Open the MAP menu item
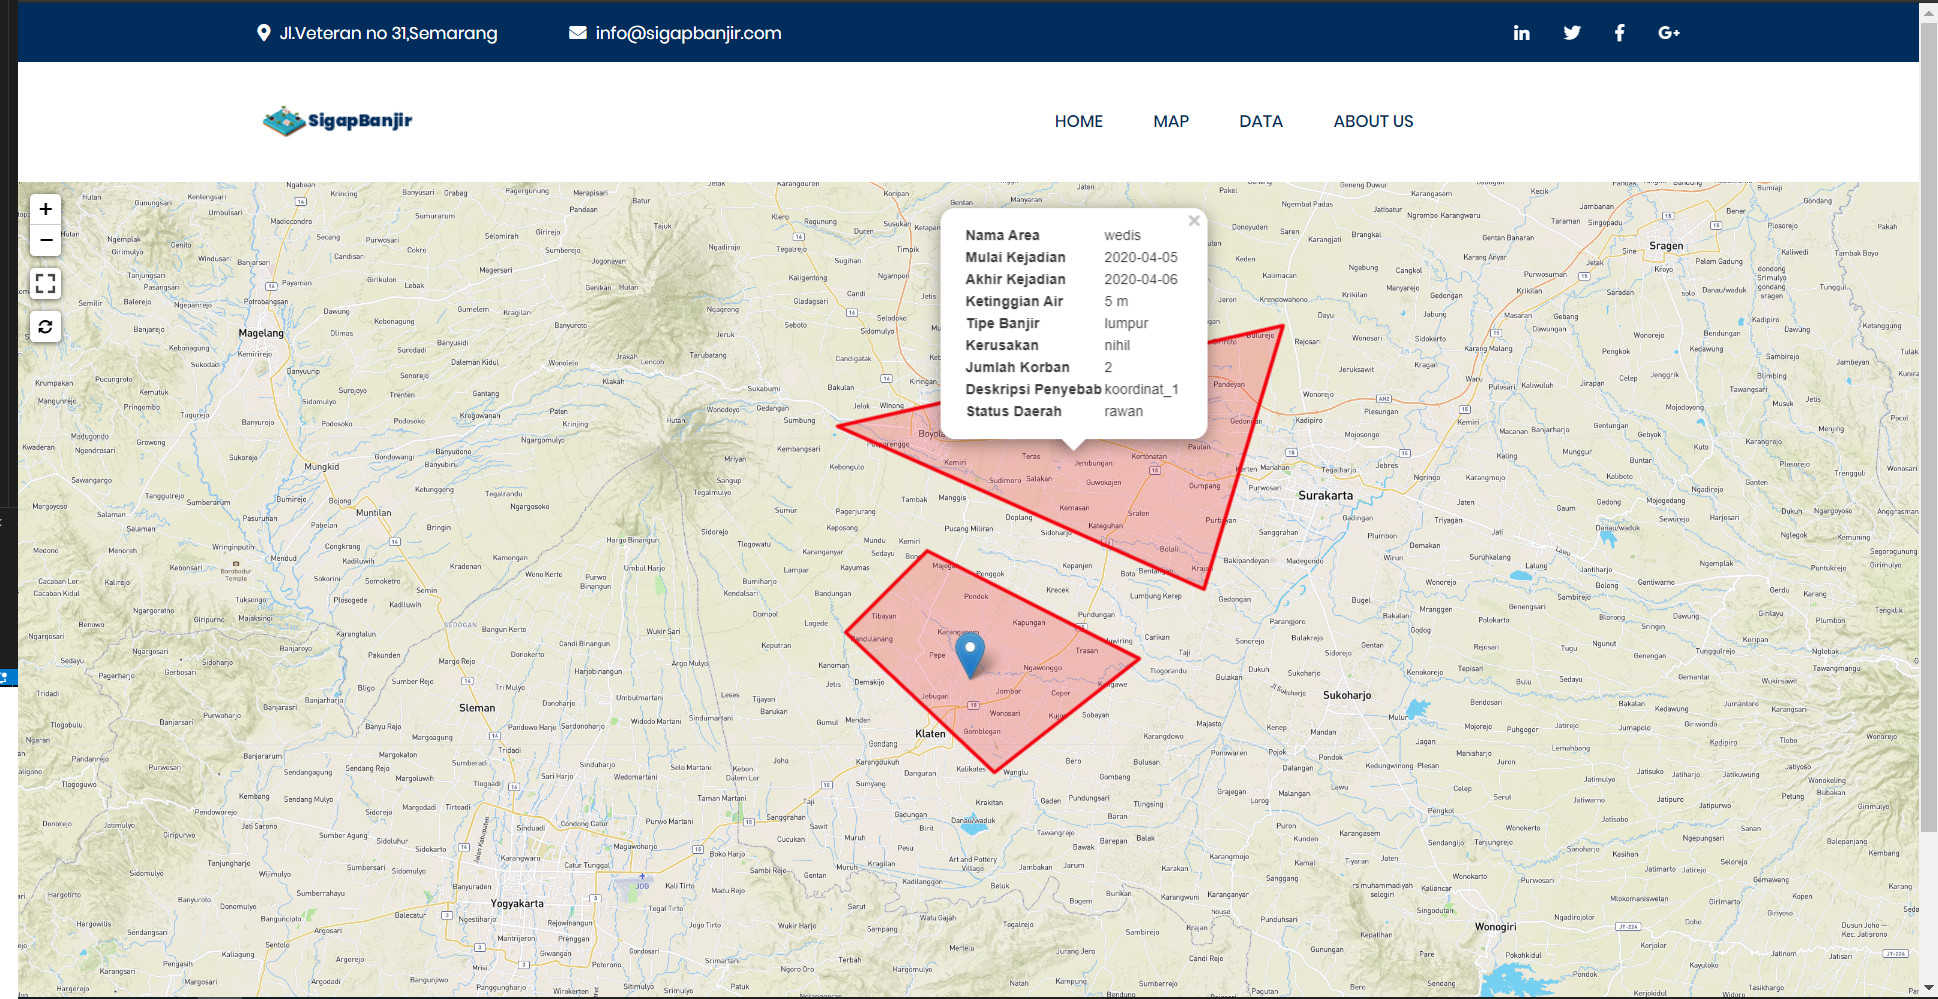The image size is (1938, 999). tap(1171, 121)
